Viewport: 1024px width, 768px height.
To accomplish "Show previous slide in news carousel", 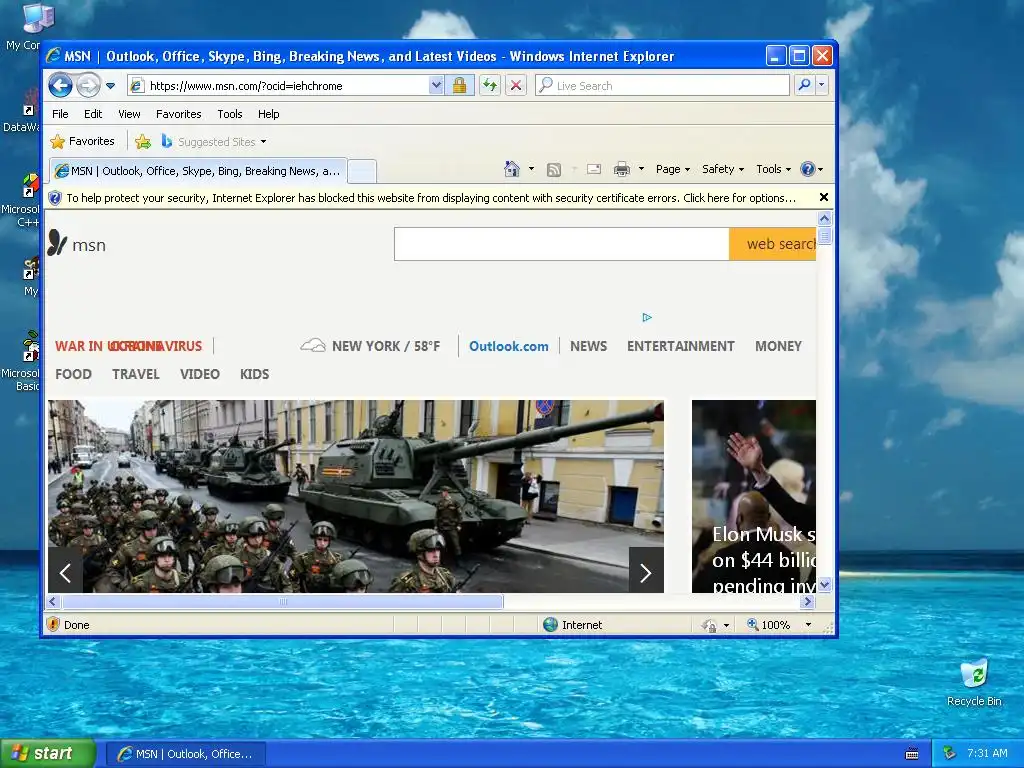I will tap(65, 573).
